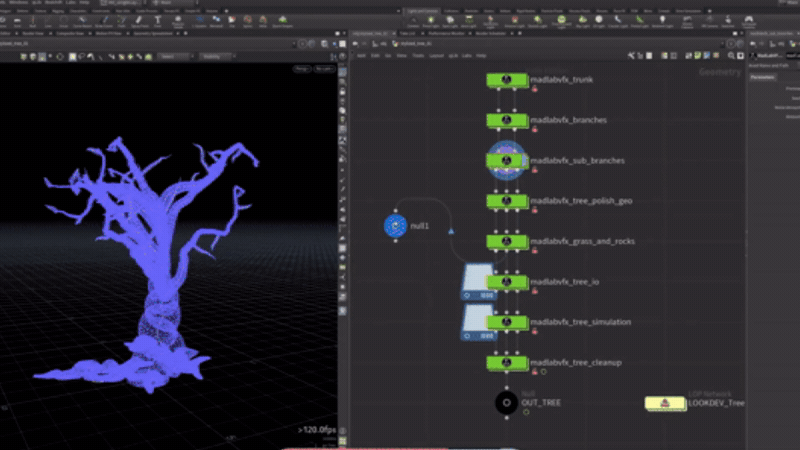800x450 pixels.
Task: Select the Line shelf tool
Action: pos(48,22)
